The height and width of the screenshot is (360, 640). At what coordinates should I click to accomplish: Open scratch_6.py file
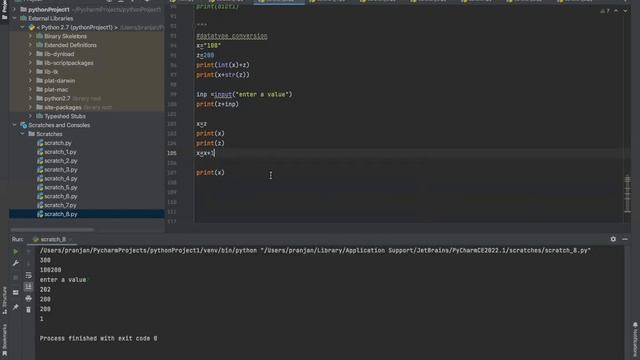[60, 196]
